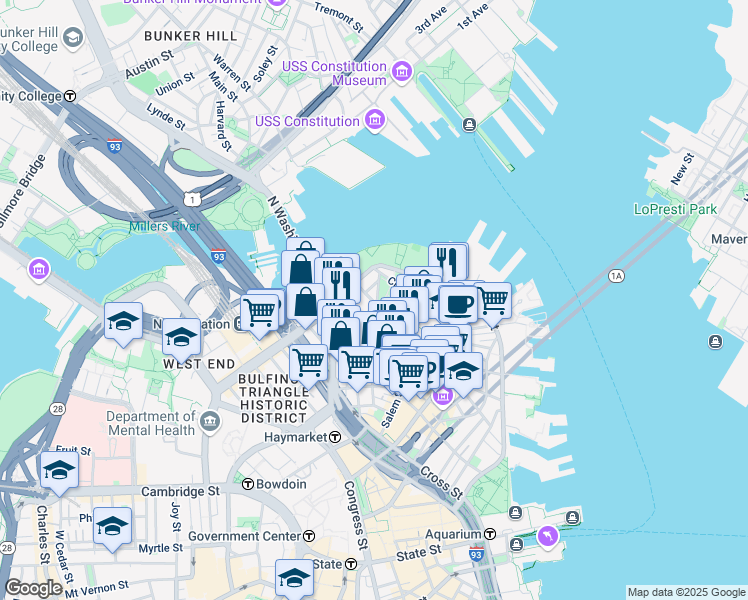Viewport: 748px width, 600px height.
Task: Click the I-93 shield near Lynde St
Action: [114, 146]
